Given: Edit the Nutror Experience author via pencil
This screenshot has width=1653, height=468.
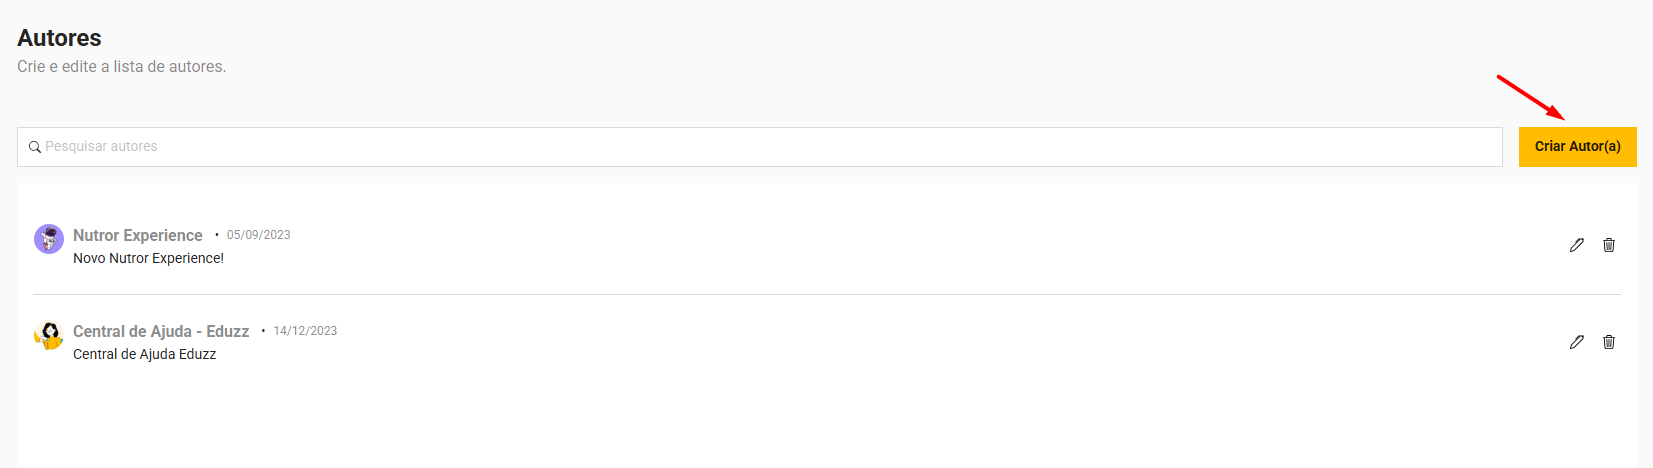Looking at the screenshot, I should (x=1577, y=245).
